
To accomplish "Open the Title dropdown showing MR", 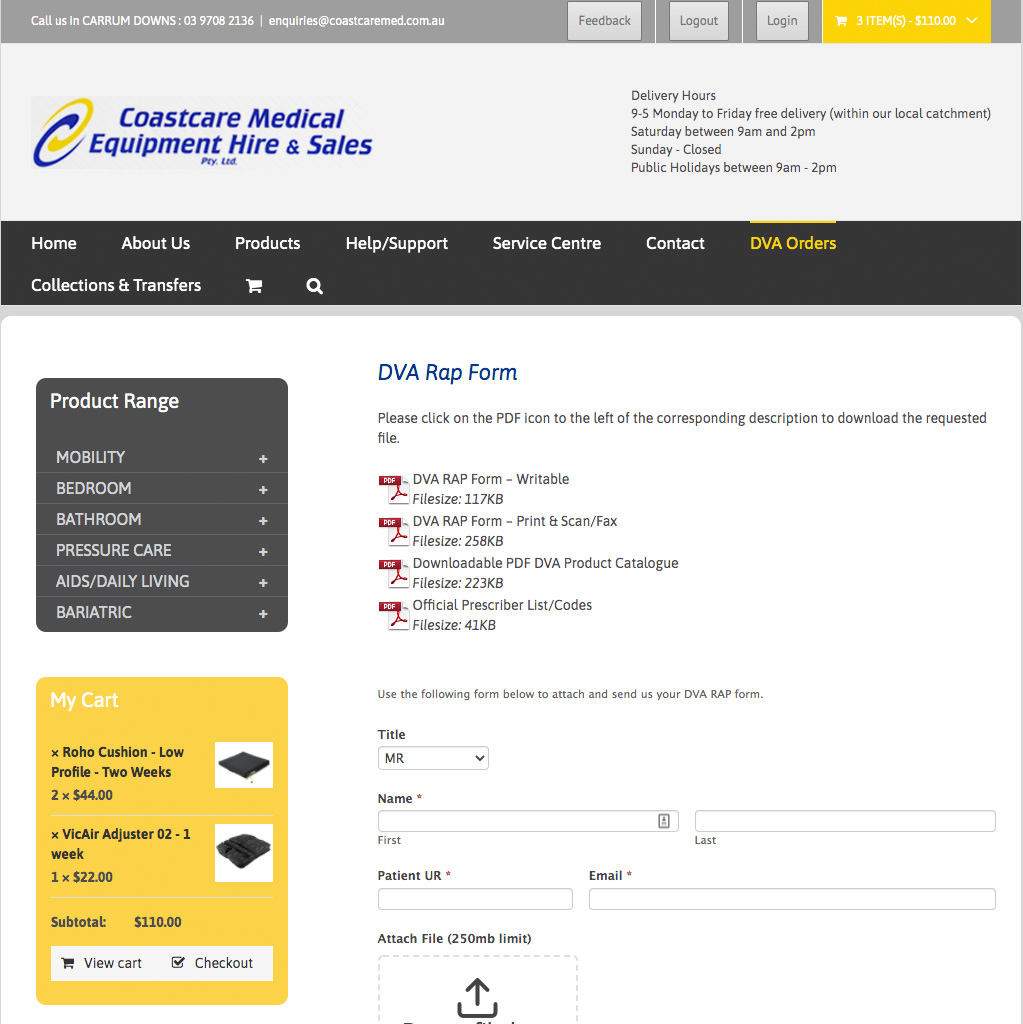I will (433, 758).
